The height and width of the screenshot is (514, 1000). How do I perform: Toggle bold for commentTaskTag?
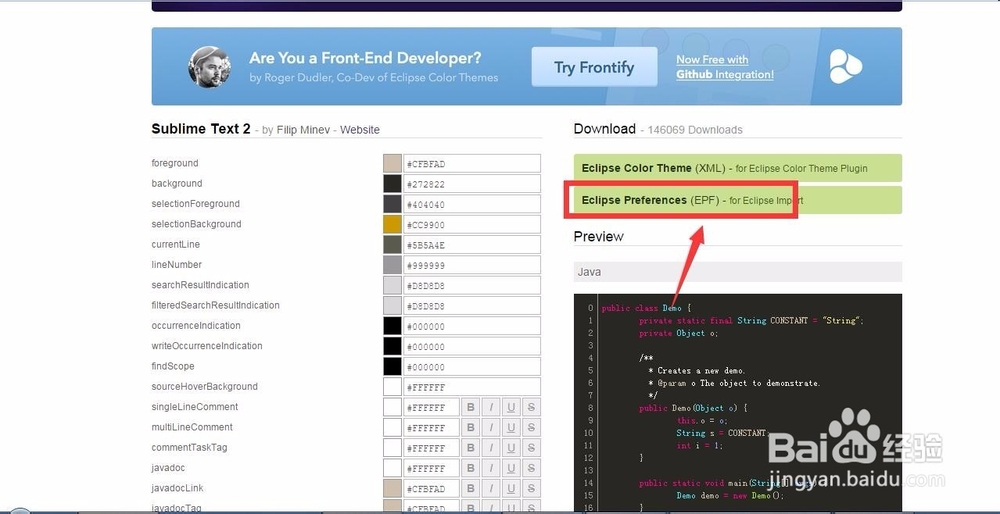[x=471, y=448]
